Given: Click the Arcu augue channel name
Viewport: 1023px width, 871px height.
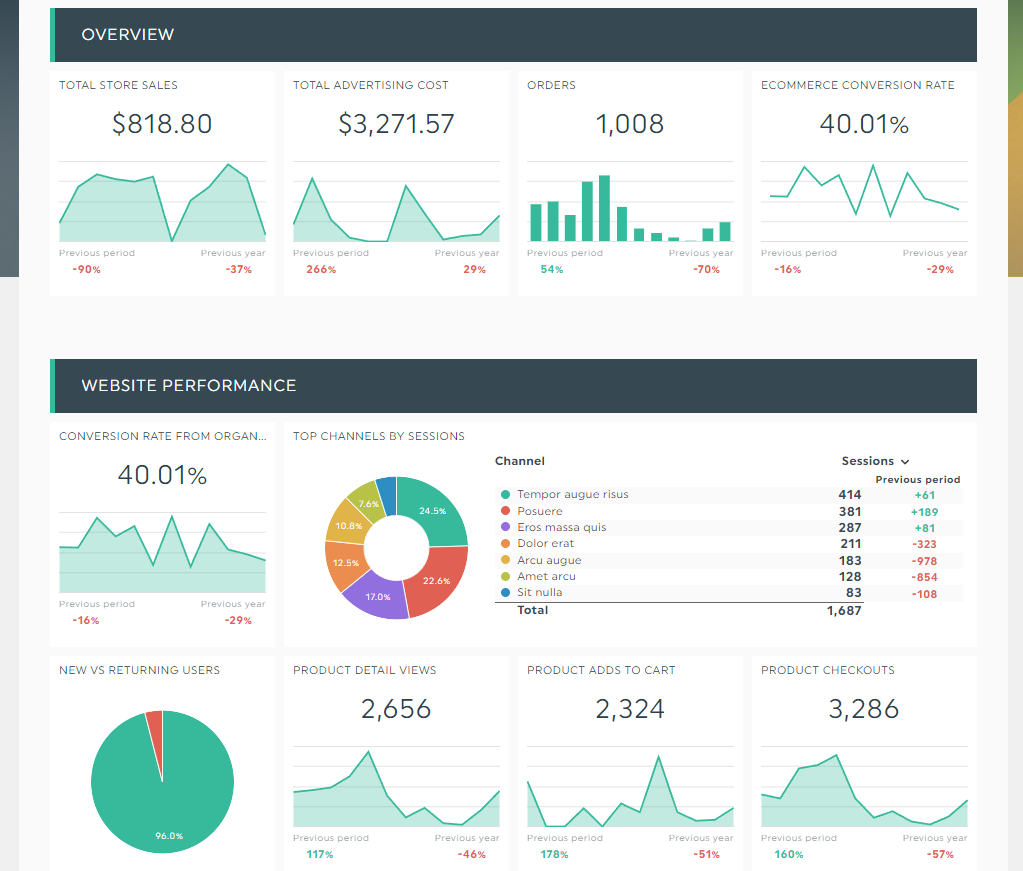Looking at the screenshot, I should [x=549, y=560].
